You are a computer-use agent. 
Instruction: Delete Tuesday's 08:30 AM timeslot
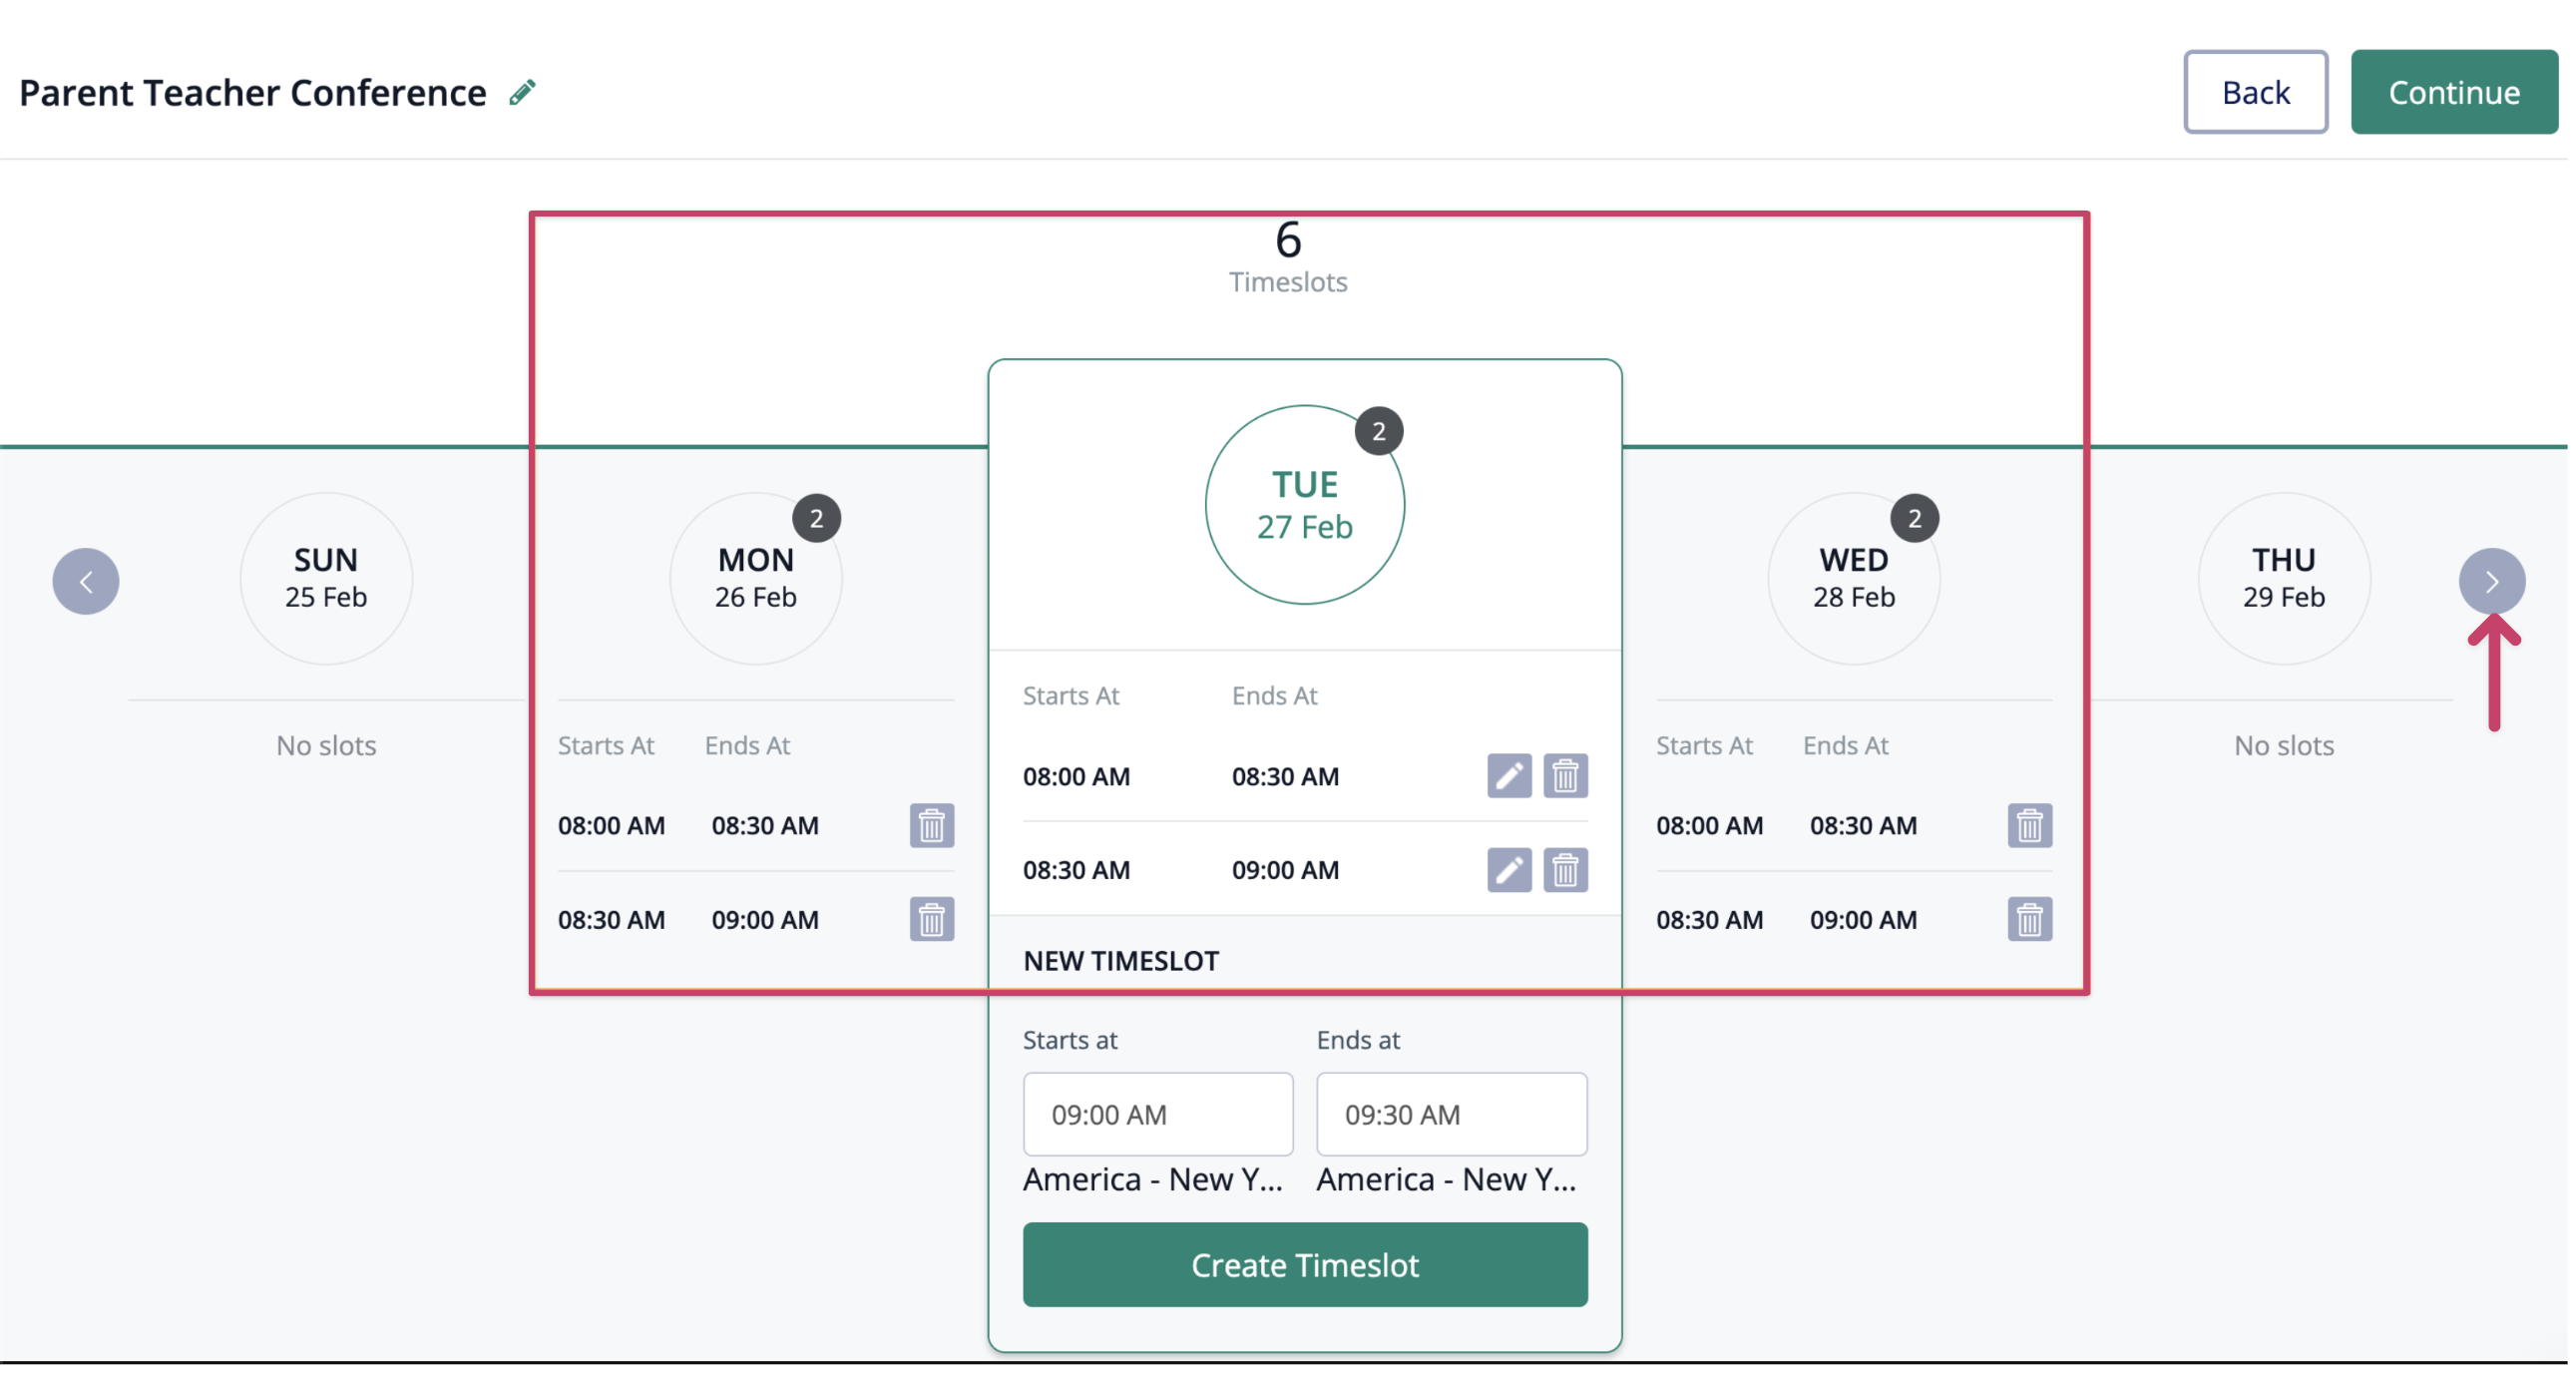pyautogui.click(x=1565, y=870)
